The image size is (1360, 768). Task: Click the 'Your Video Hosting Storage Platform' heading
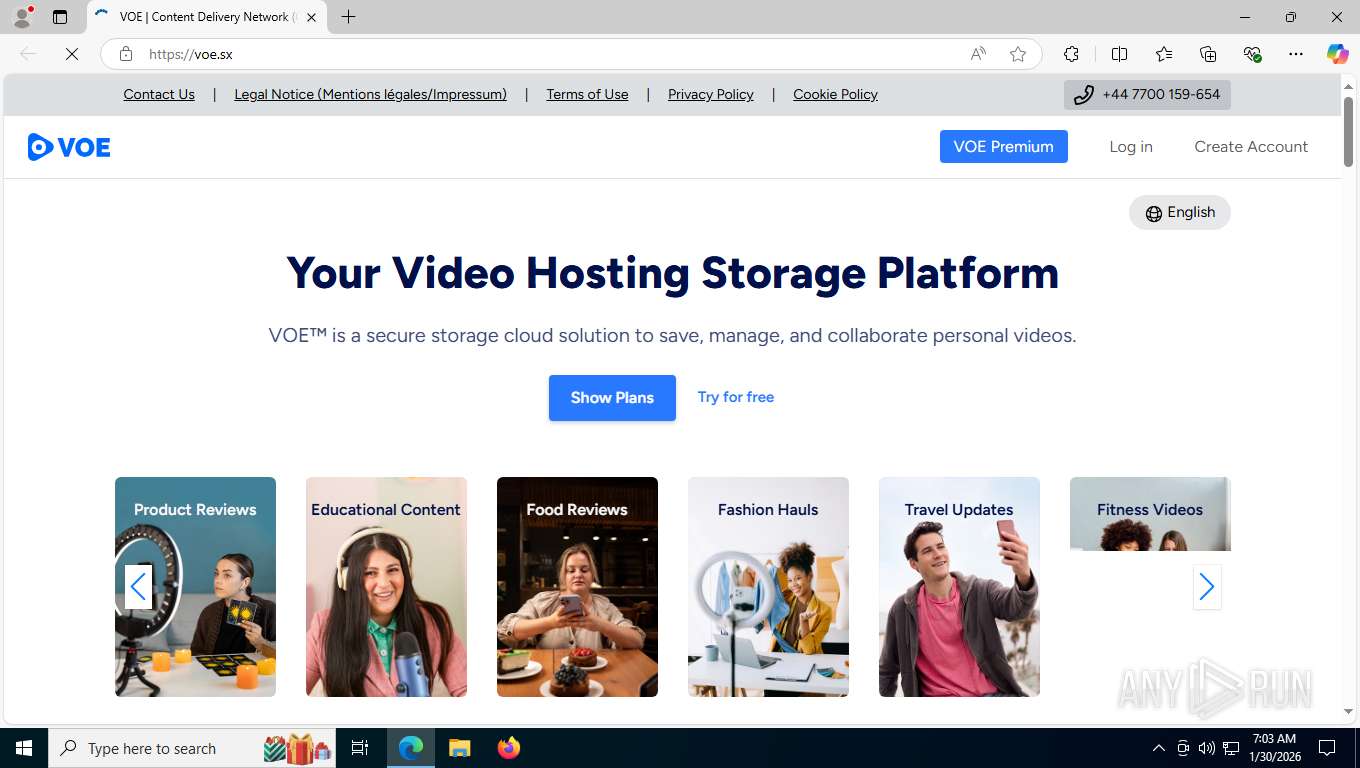tap(672, 273)
